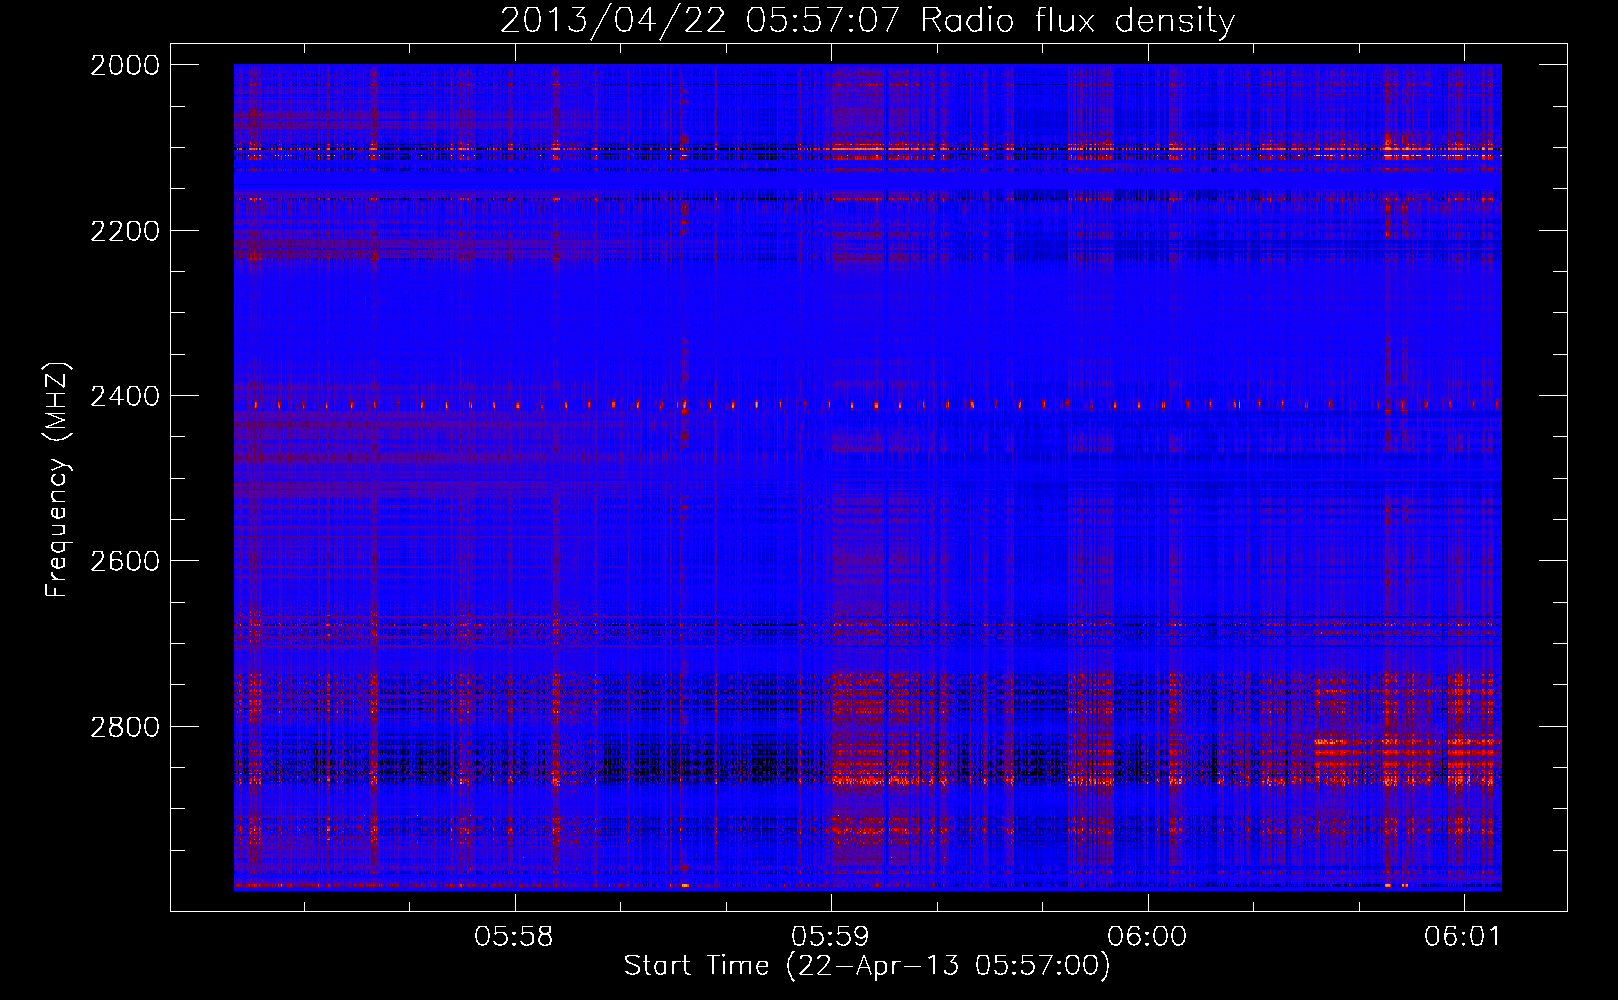This screenshot has height=1000, width=1618.
Task: Click the 06:01 time tick label
Action: coord(1464,937)
